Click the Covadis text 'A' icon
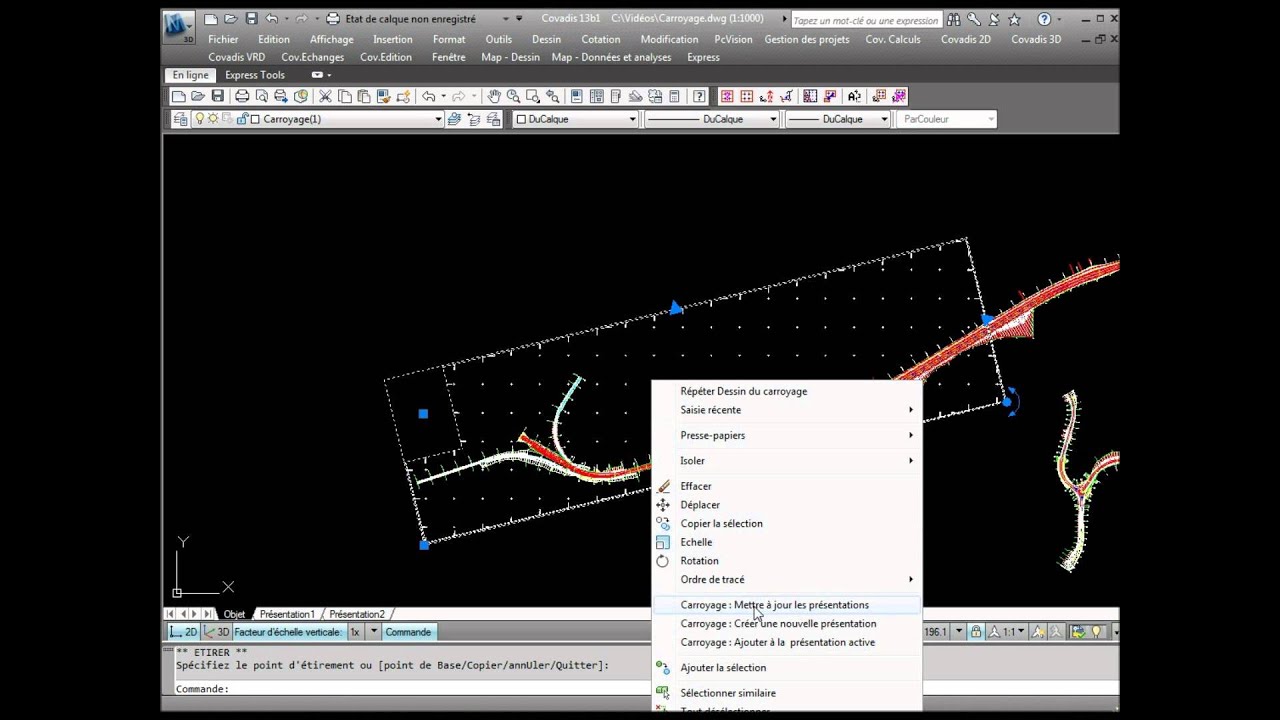Screen dimensions: 1280x720 (x=854, y=96)
